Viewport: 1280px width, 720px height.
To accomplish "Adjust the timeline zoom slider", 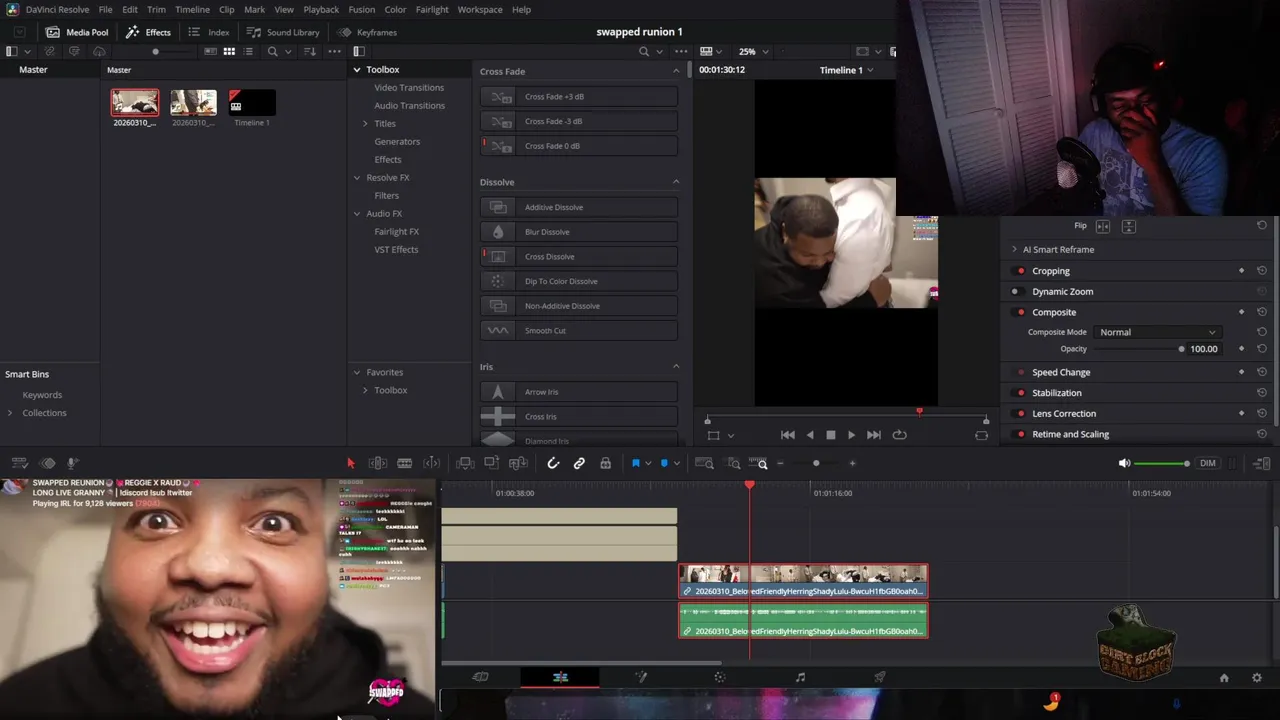I will 816,463.
